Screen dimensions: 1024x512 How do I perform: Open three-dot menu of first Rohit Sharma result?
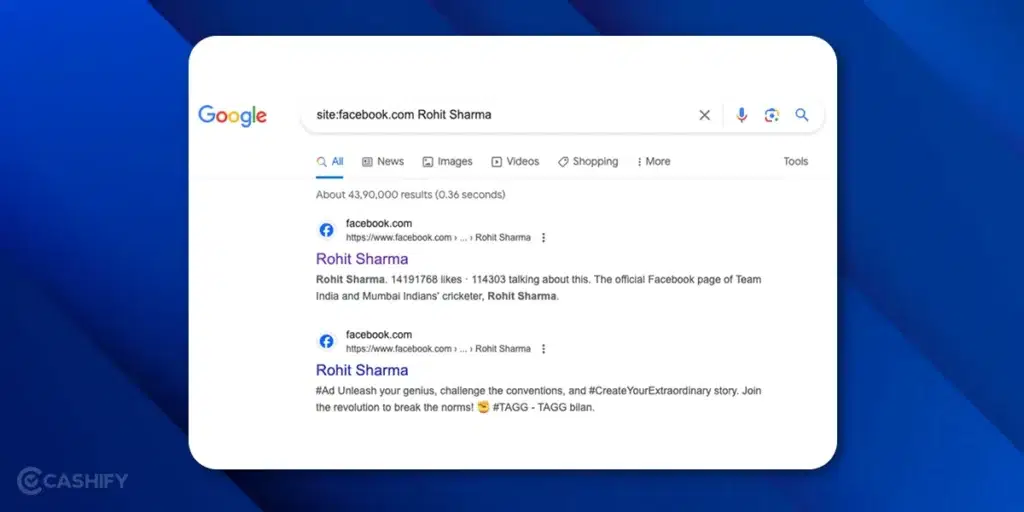pos(543,238)
